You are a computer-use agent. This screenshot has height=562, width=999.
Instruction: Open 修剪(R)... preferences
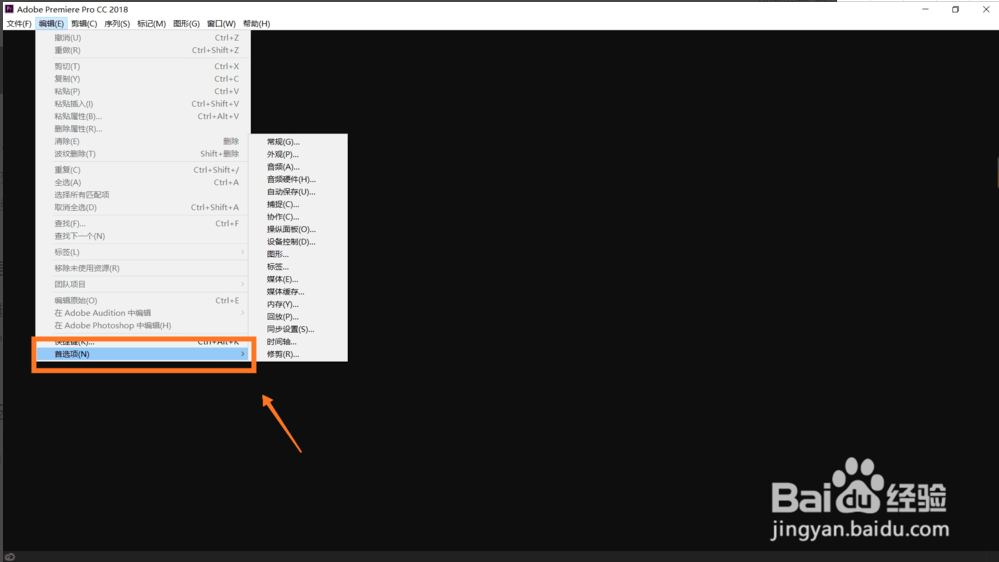tap(298, 354)
